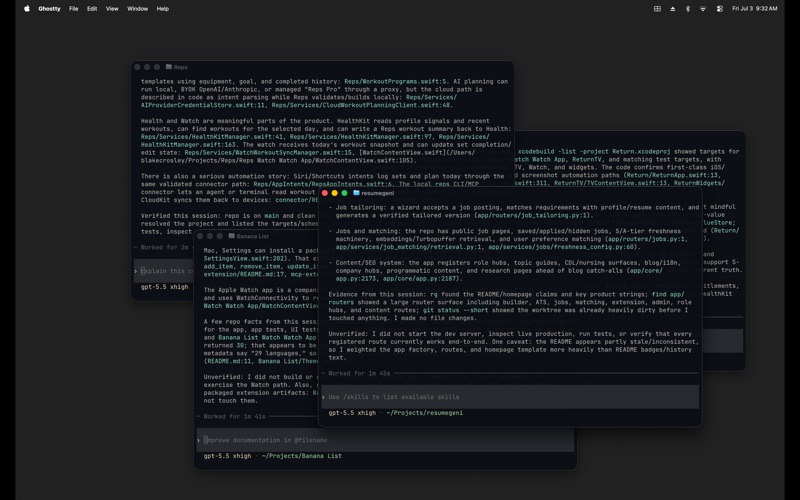The width and height of the screenshot is (800, 500).
Task: Open the Ghostty application menu
Action: pyautogui.click(x=49, y=9)
